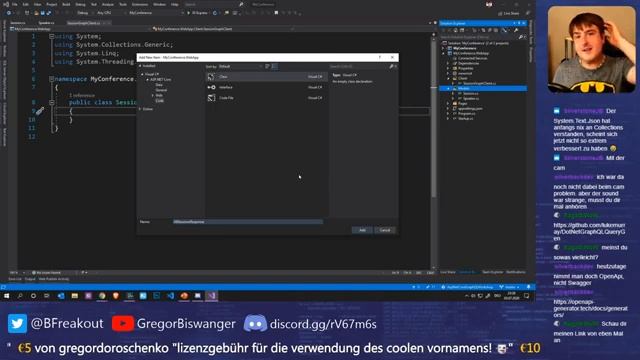Open Task View on the taskbar

pyautogui.click(x=47, y=296)
